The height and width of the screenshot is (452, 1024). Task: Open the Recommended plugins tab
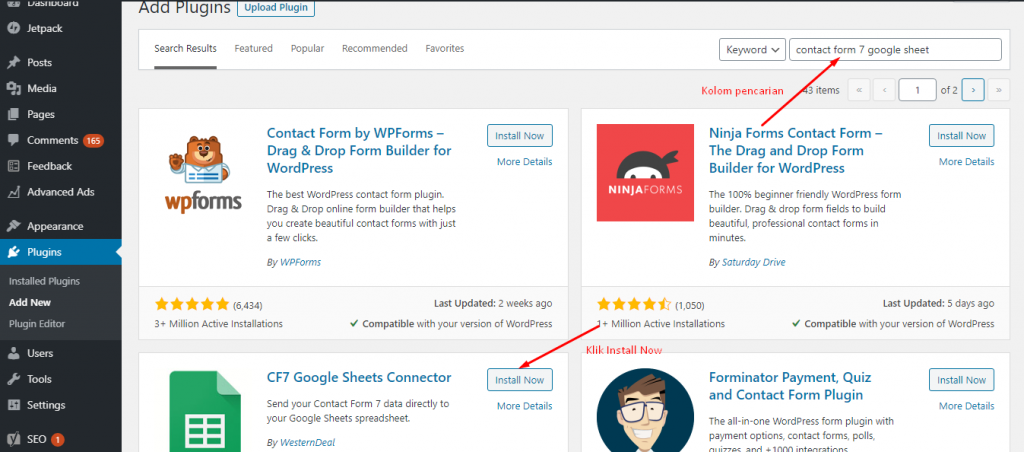click(x=374, y=48)
